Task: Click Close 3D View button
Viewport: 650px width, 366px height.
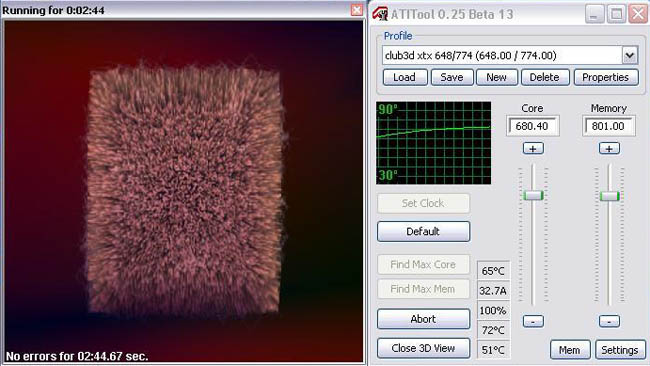Action: (x=423, y=348)
